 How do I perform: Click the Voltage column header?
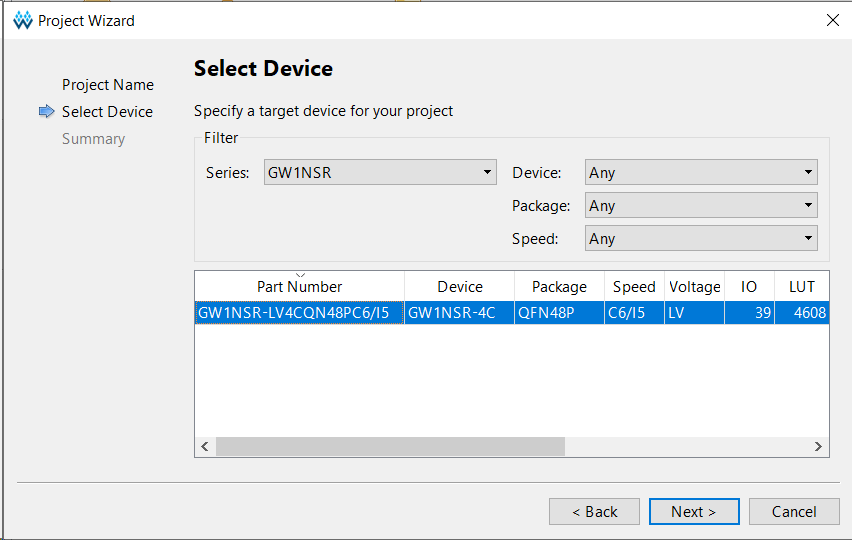tap(694, 287)
